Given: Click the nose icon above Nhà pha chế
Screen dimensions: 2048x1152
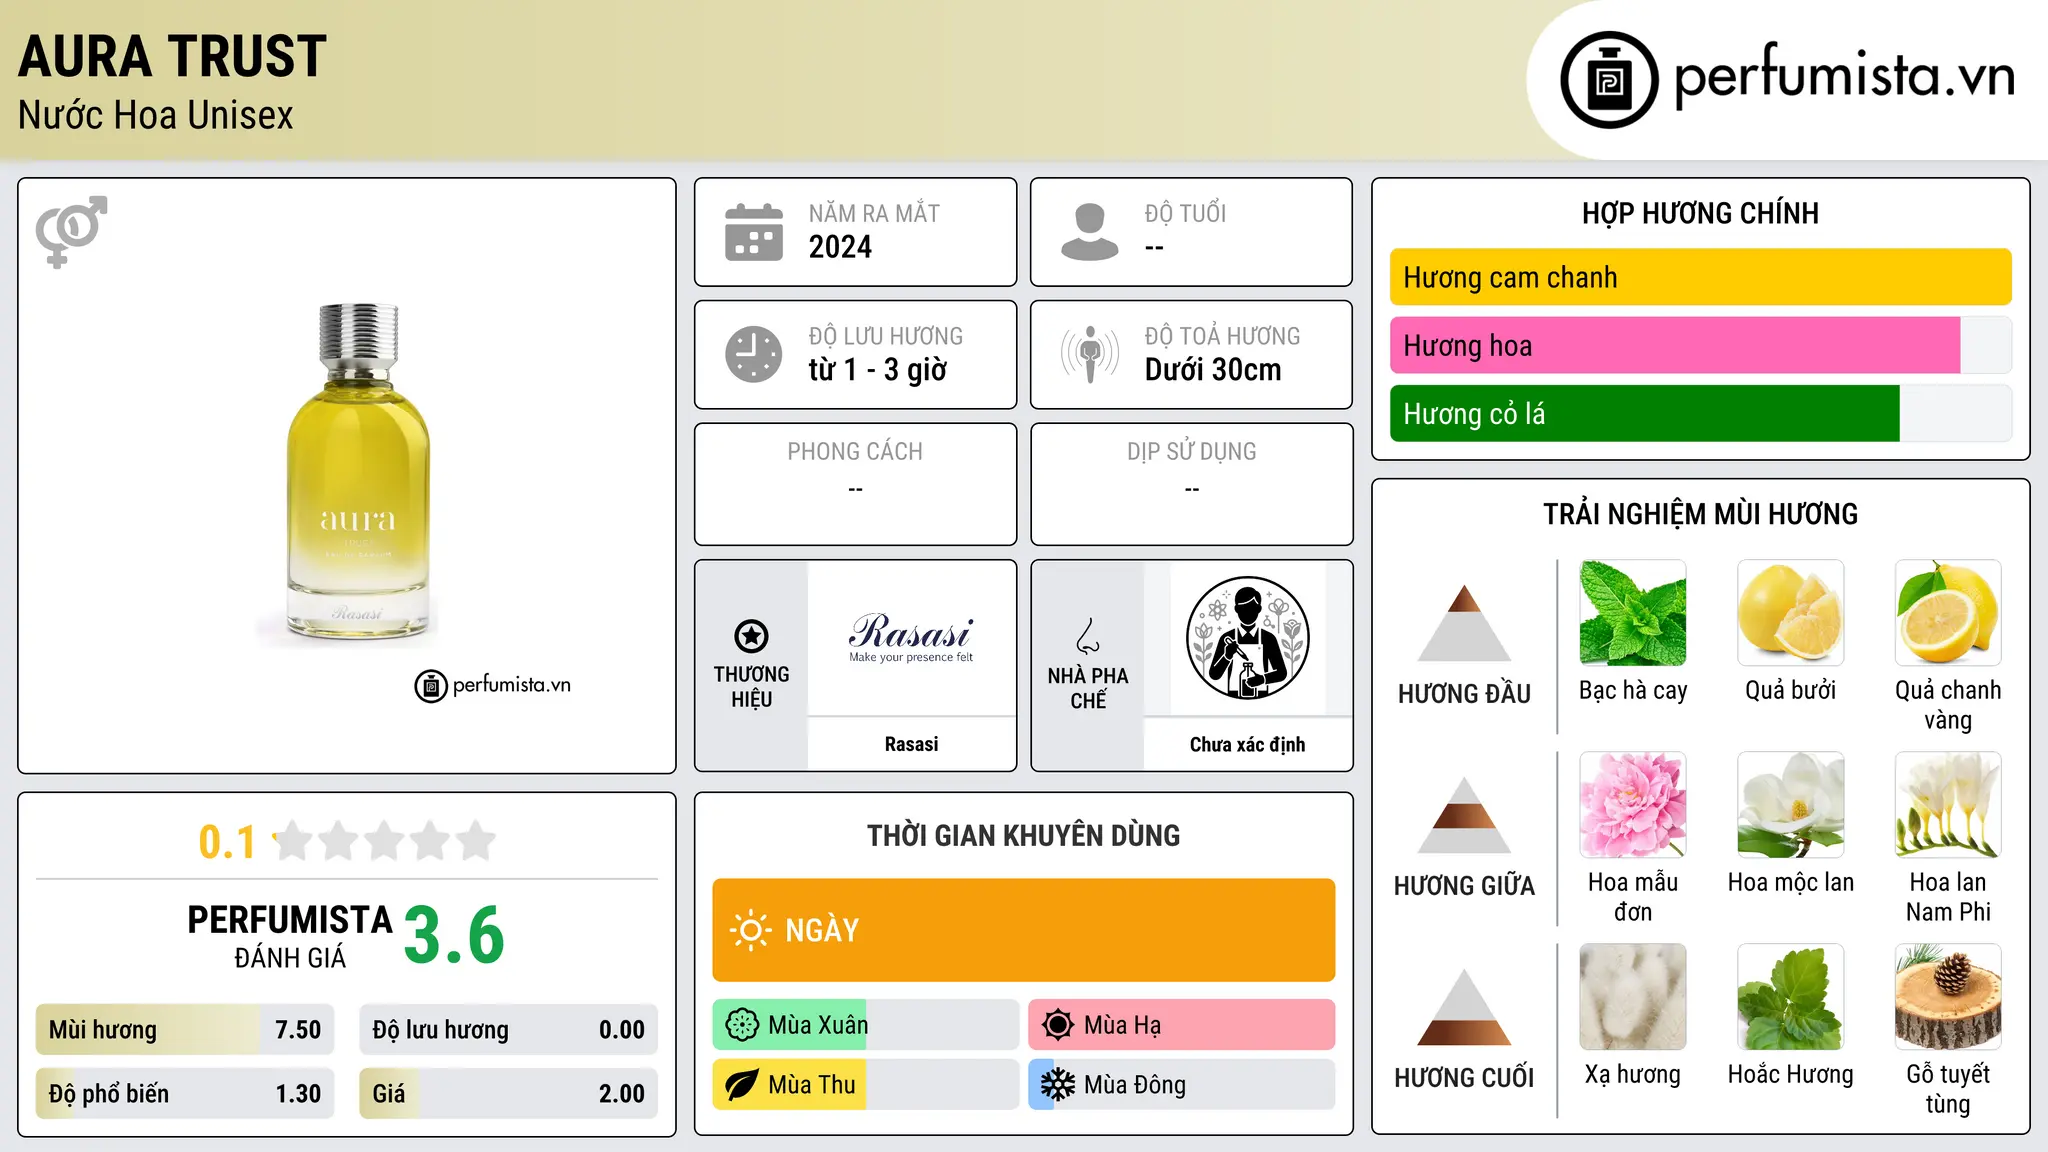Looking at the screenshot, I should pos(1088,636).
